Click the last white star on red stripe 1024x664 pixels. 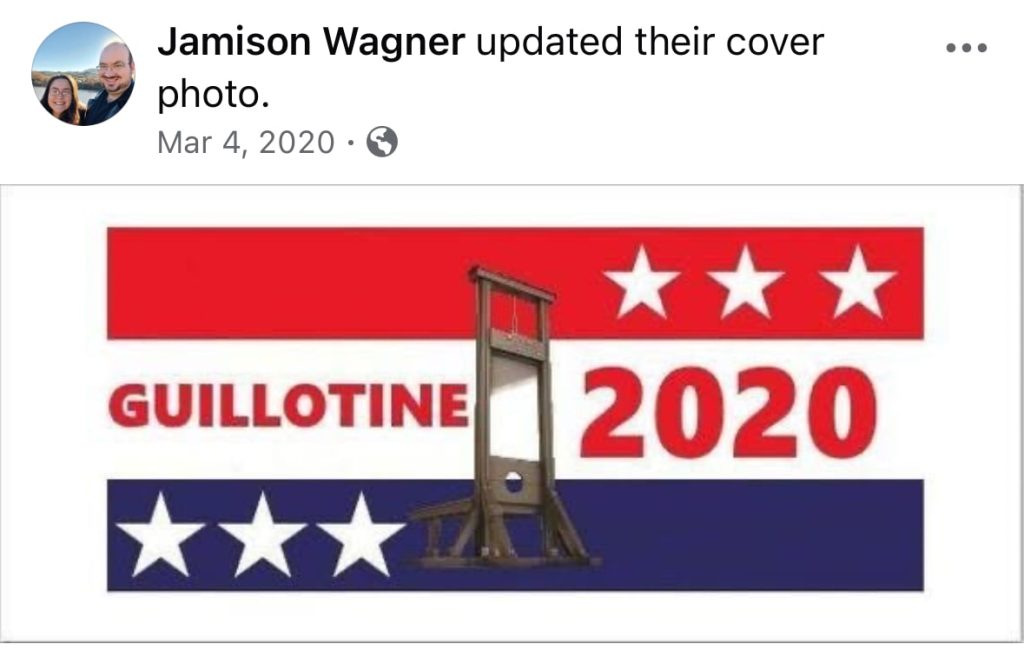click(x=857, y=283)
